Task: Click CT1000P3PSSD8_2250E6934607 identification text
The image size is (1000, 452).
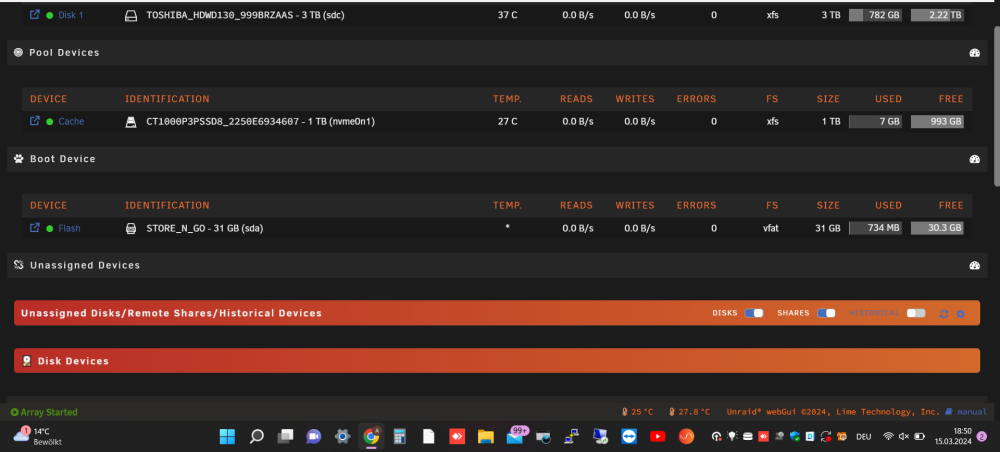Action: (x=260, y=121)
